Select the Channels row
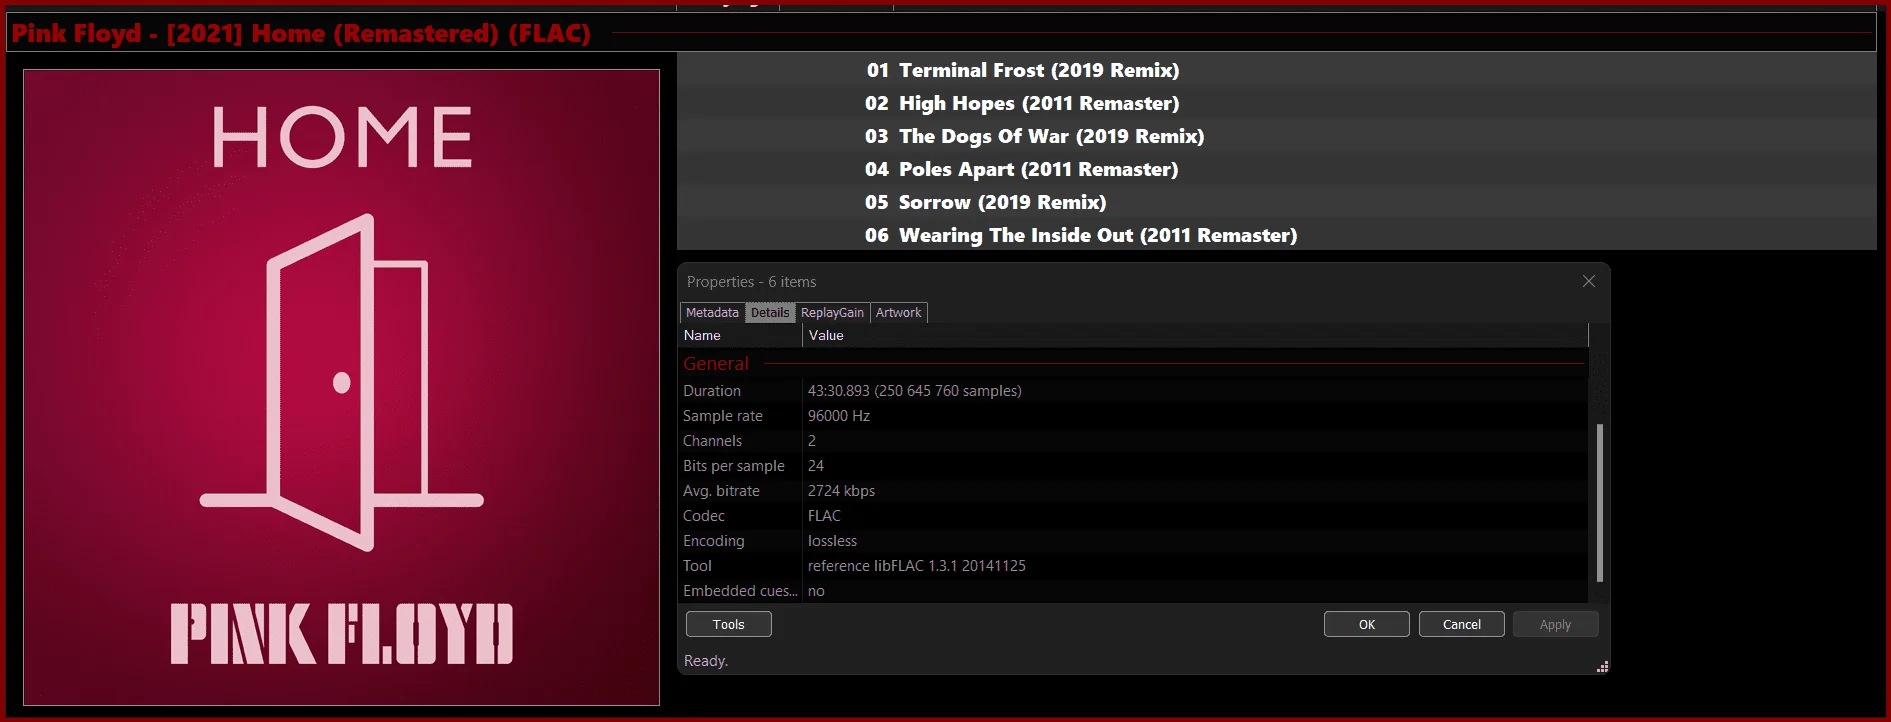 (x=1134, y=441)
